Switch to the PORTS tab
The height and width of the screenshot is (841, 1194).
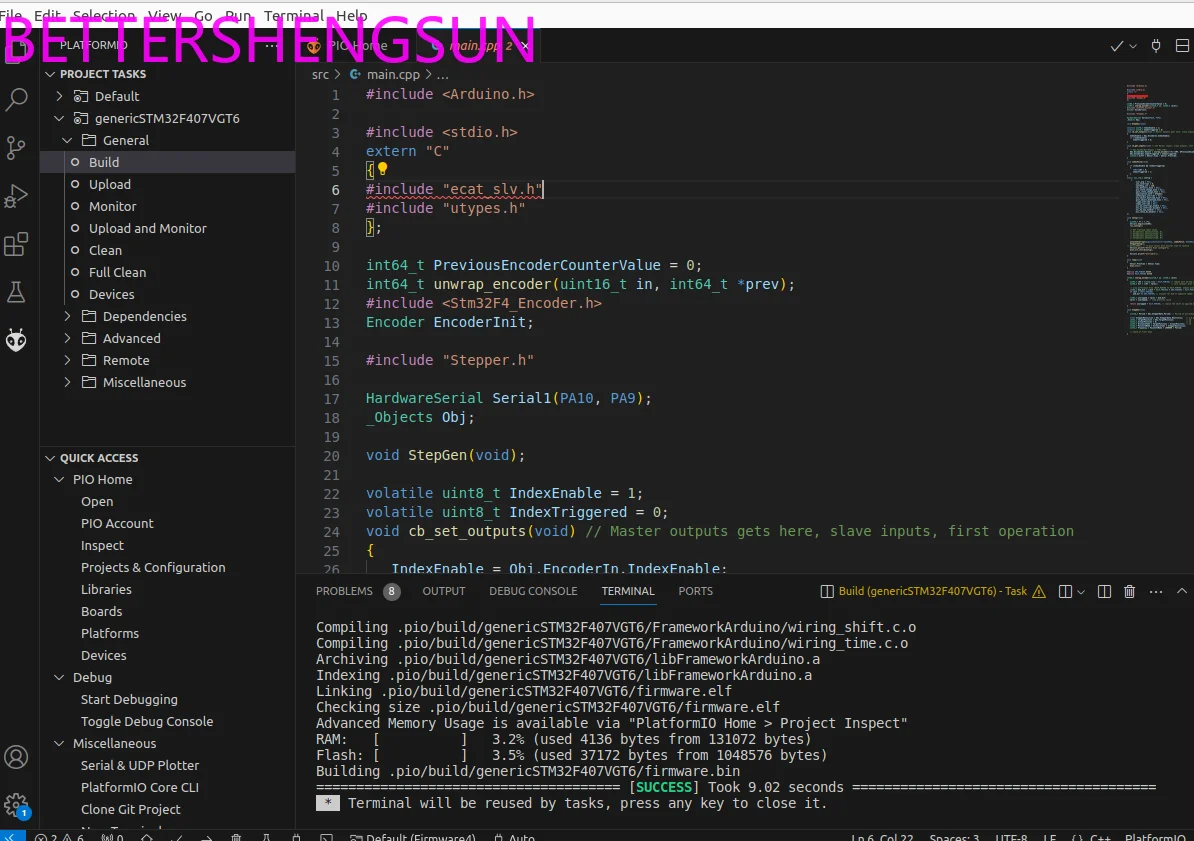click(x=695, y=591)
